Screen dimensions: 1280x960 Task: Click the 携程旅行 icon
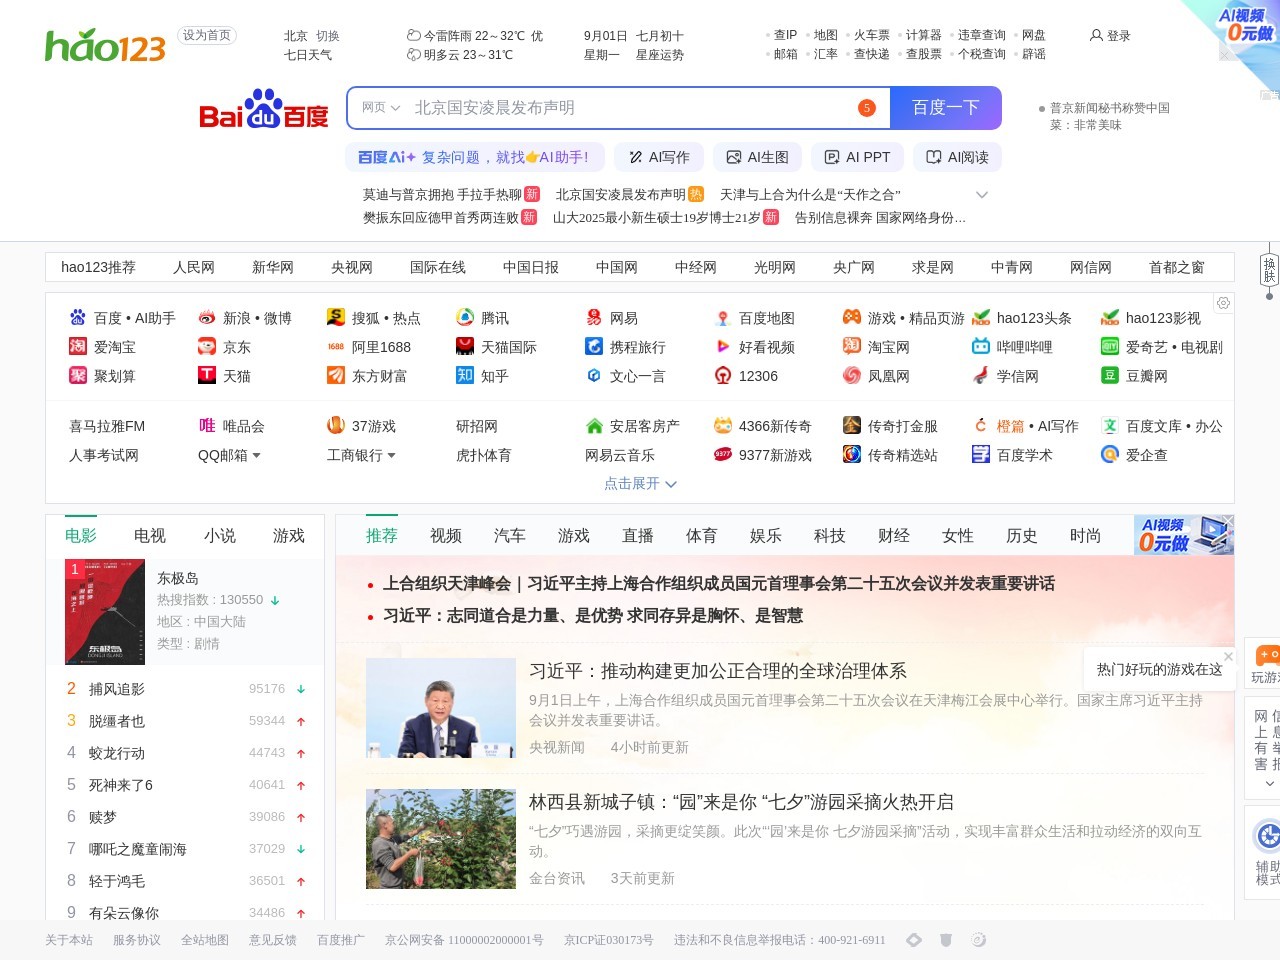(594, 346)
